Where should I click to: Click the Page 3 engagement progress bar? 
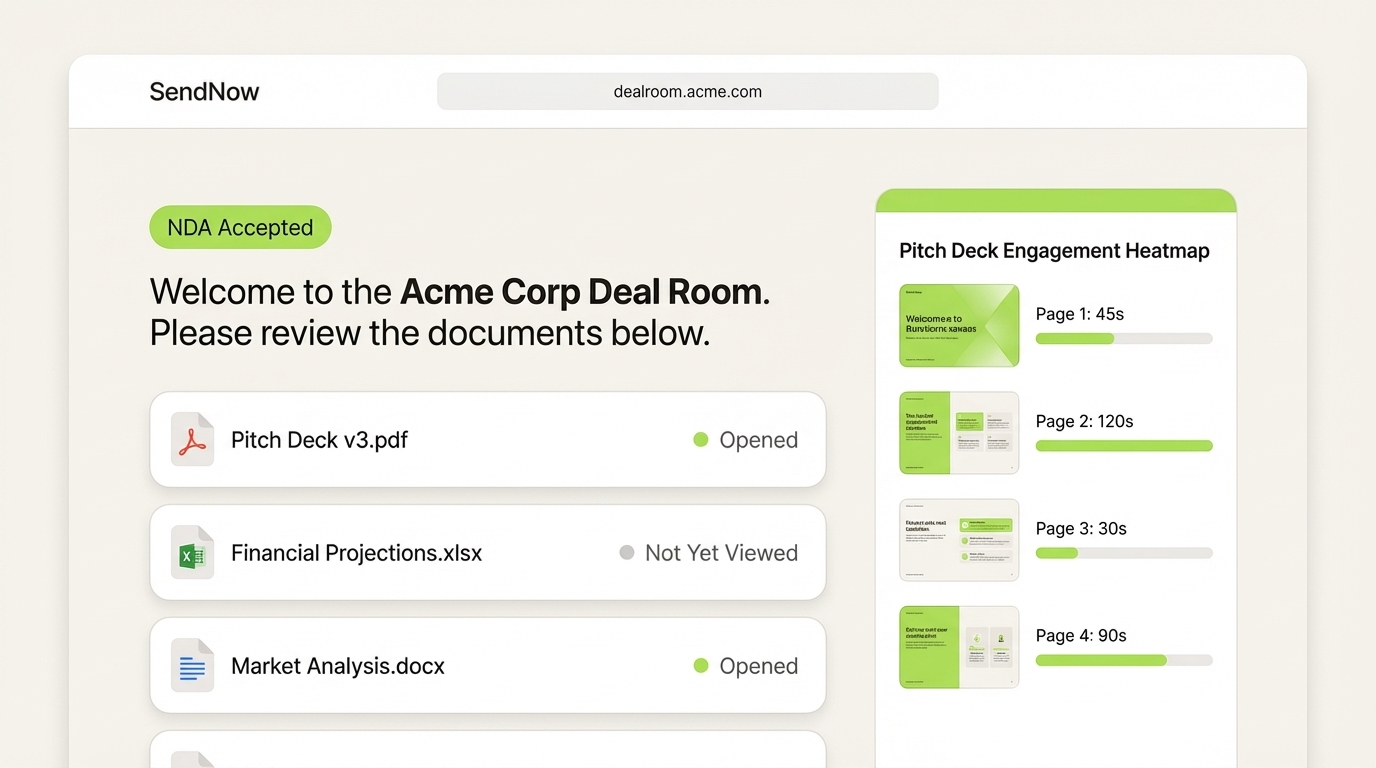tap(1123, 553)
